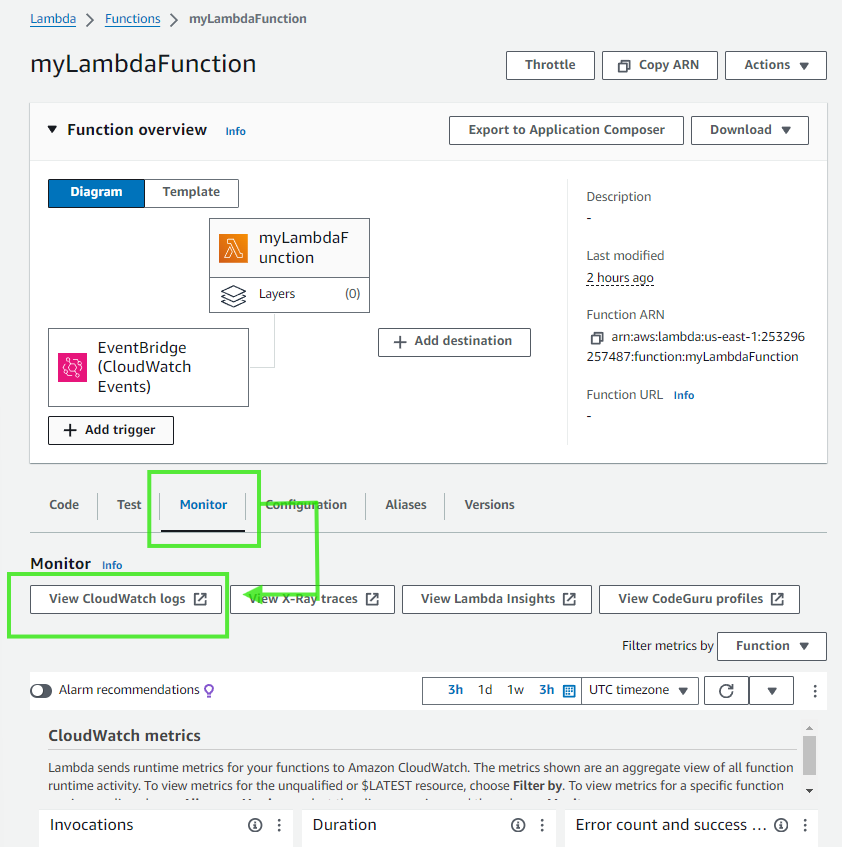Switch to the Template view option
842x847 pixels.
191,192
